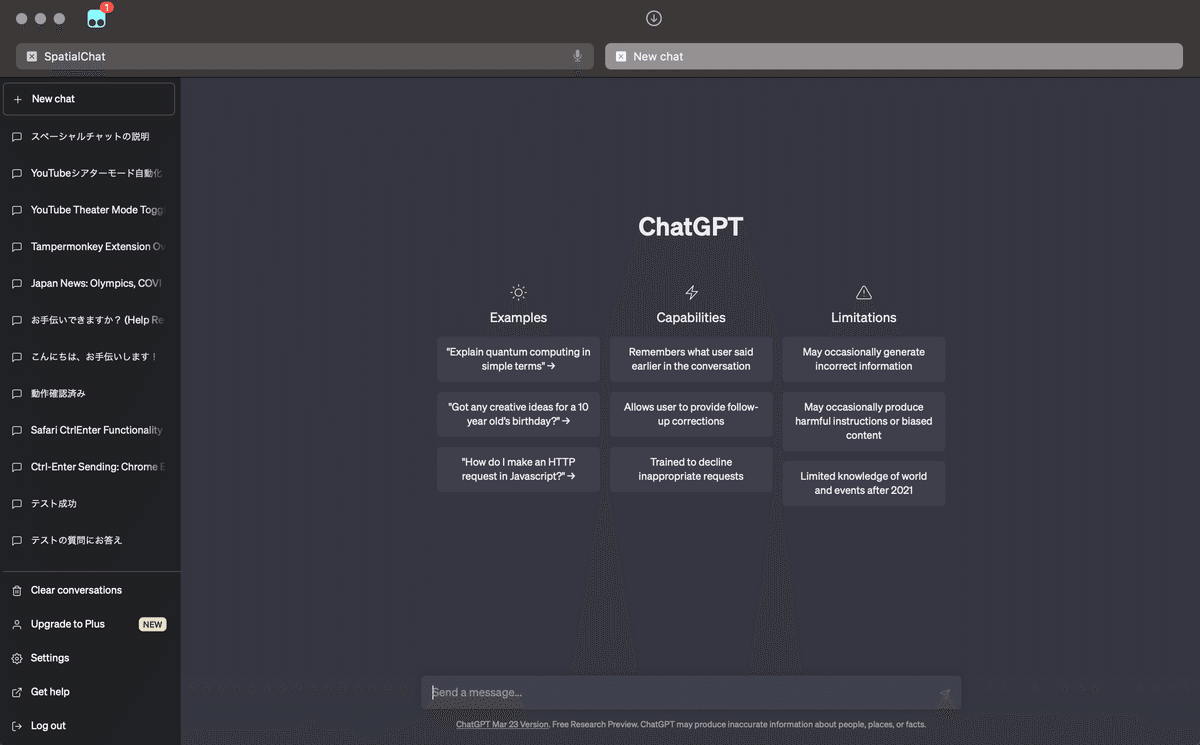1200x745 pixels.
Task: Click the lightning bolt icon above Capabilities
Action: click(x=691, y=293)
